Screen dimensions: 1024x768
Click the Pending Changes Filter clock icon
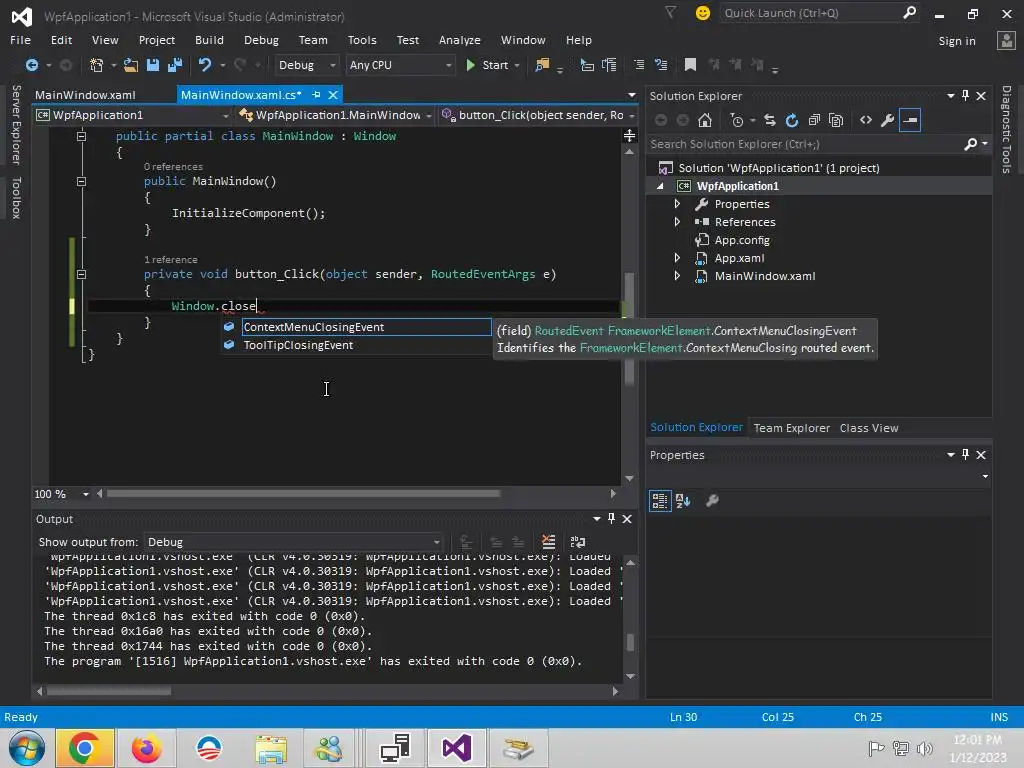(x=737, y=120)
